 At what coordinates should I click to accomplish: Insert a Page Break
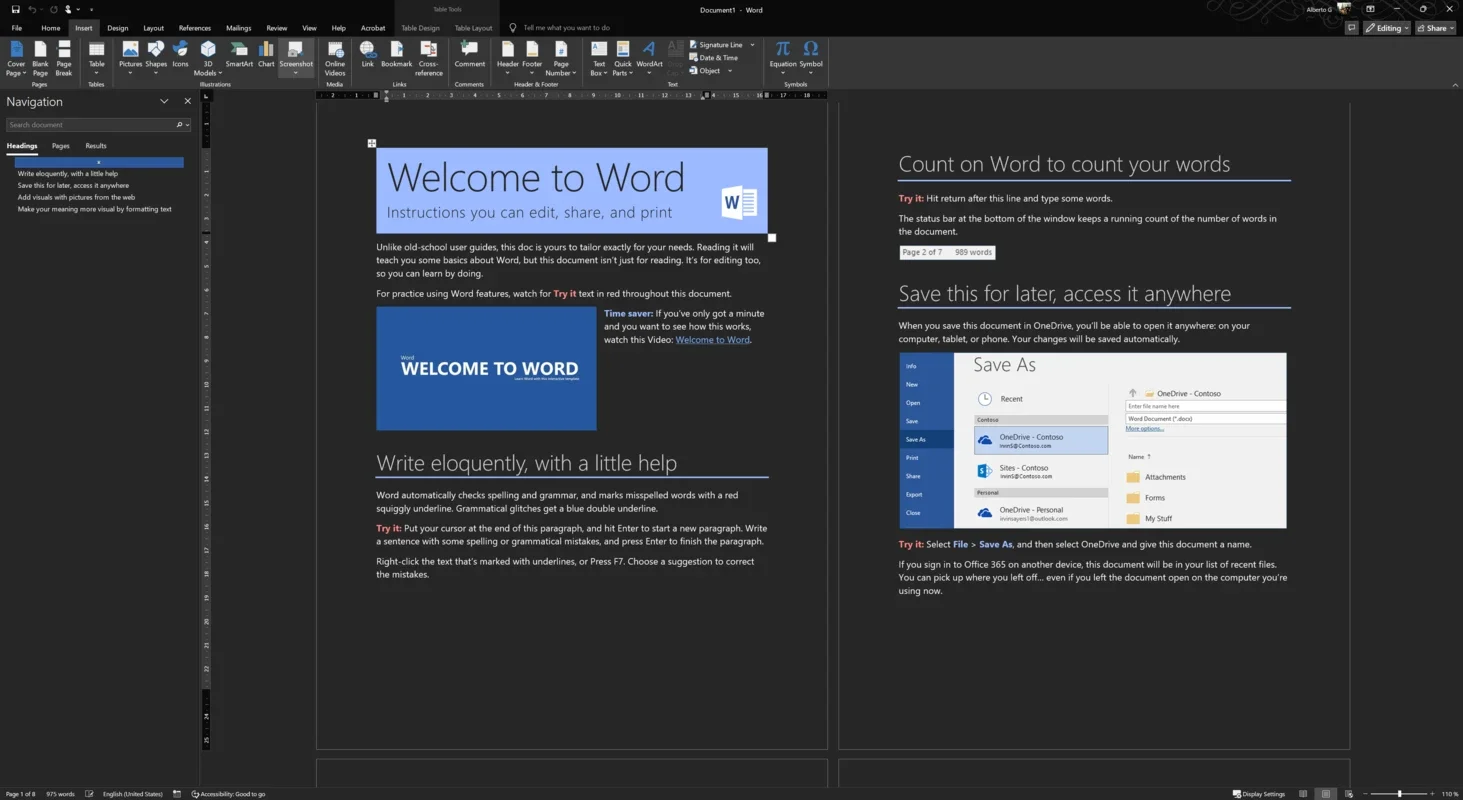[64, 58]
